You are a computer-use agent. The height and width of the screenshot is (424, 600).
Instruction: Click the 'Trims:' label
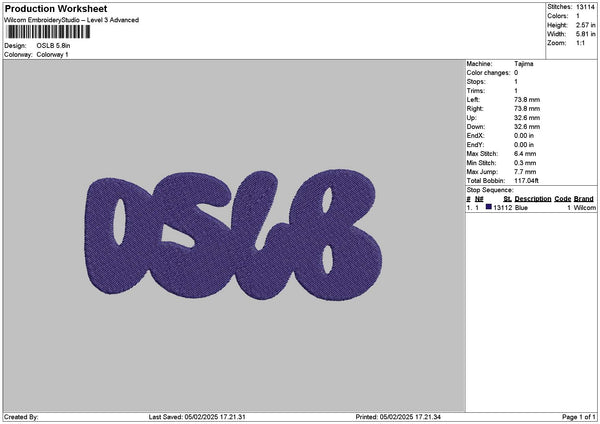[476, 91]
